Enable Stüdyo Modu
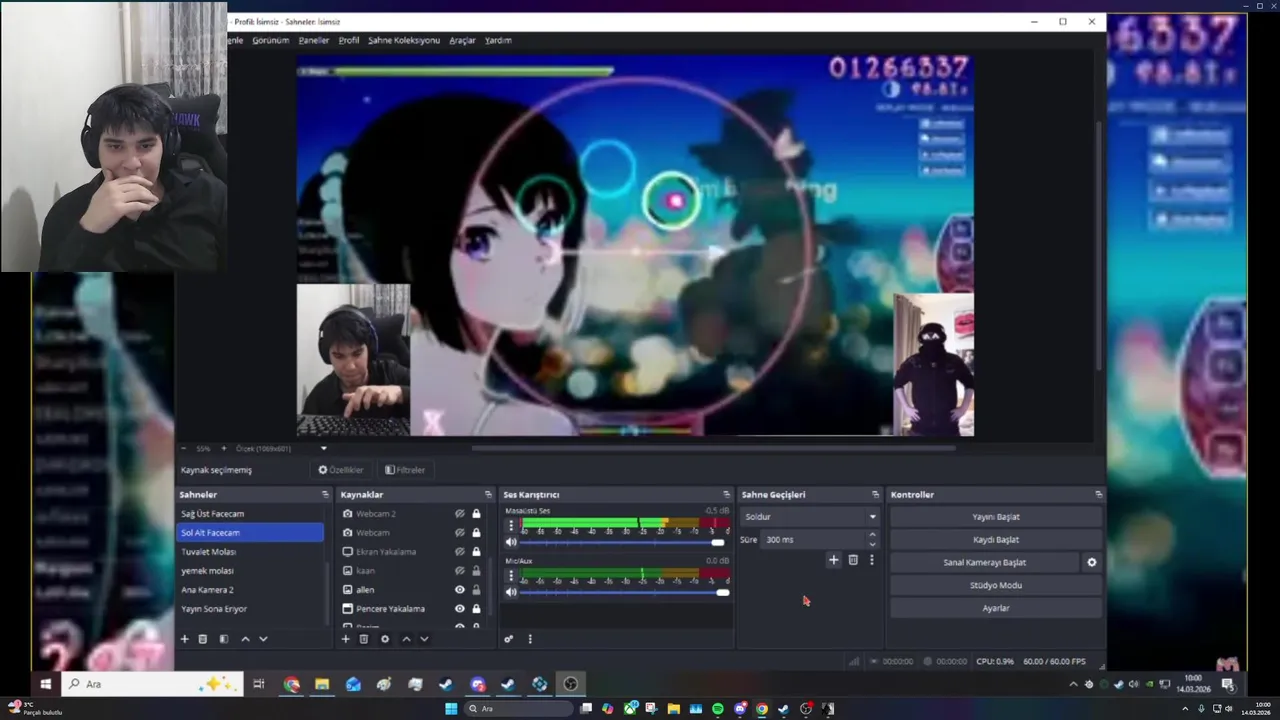This screenshot has height=720, width=1280. pos(996,585)
